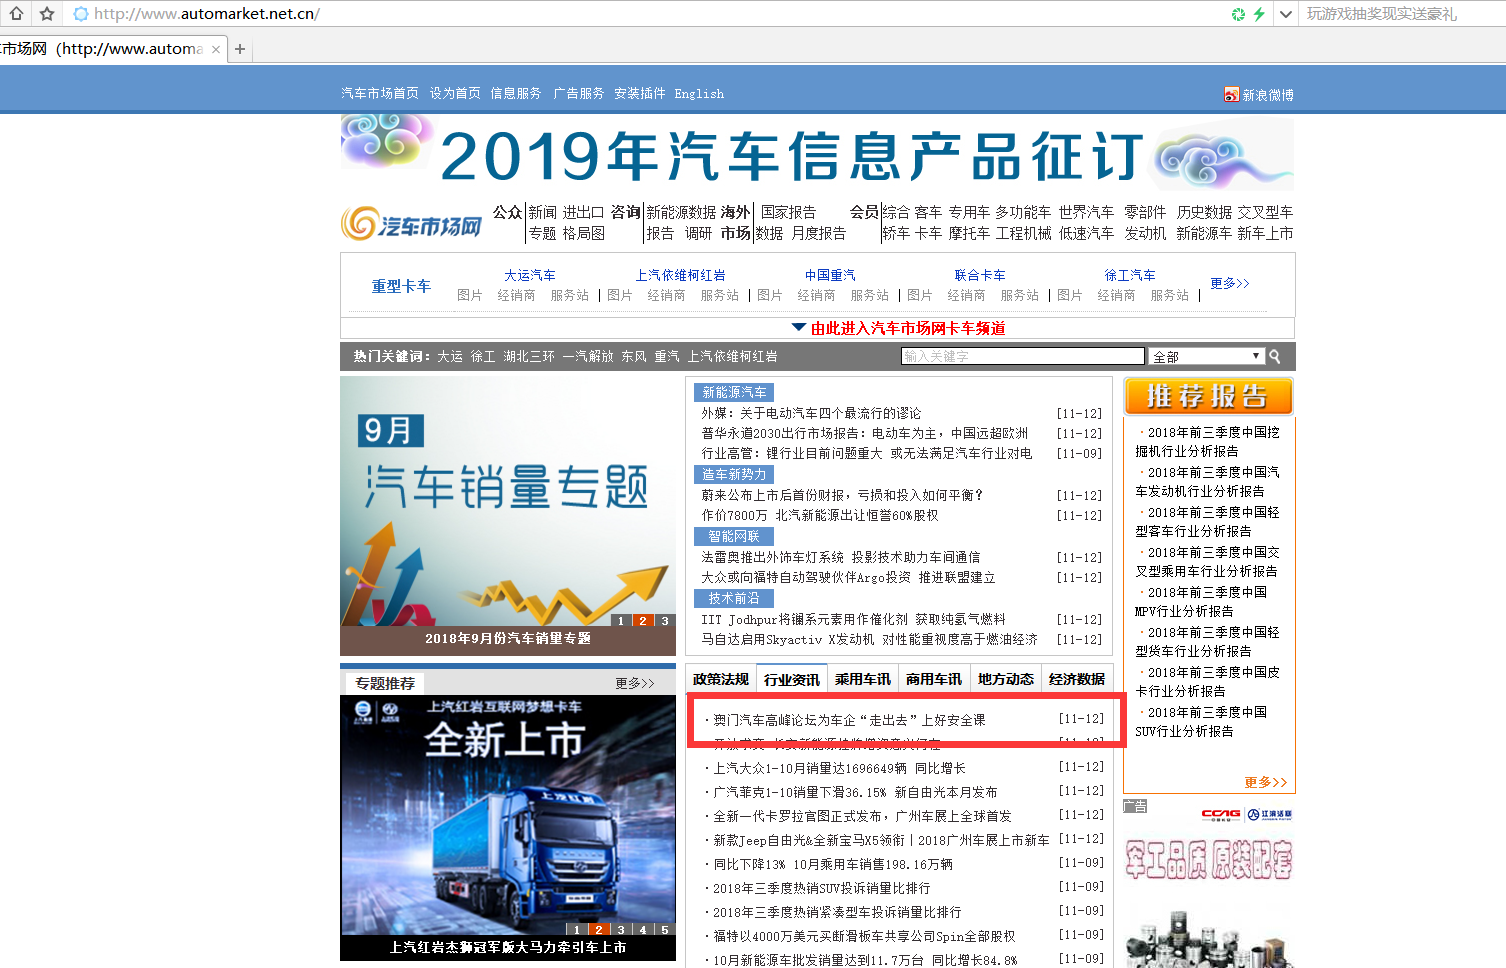
Task: Open article 上汽大众1-10月销量达1696649辆
Action: 839,768
